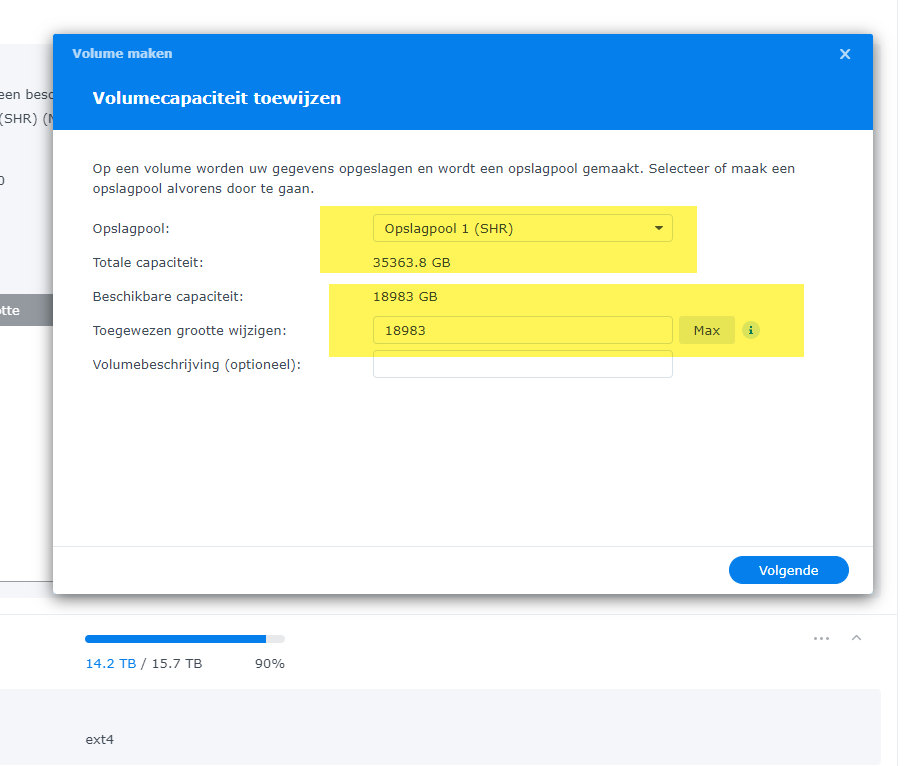The image size is (905, 766).
Task: Click the Volumecapaciteit toewijzen heading
Action: (216, 98)
